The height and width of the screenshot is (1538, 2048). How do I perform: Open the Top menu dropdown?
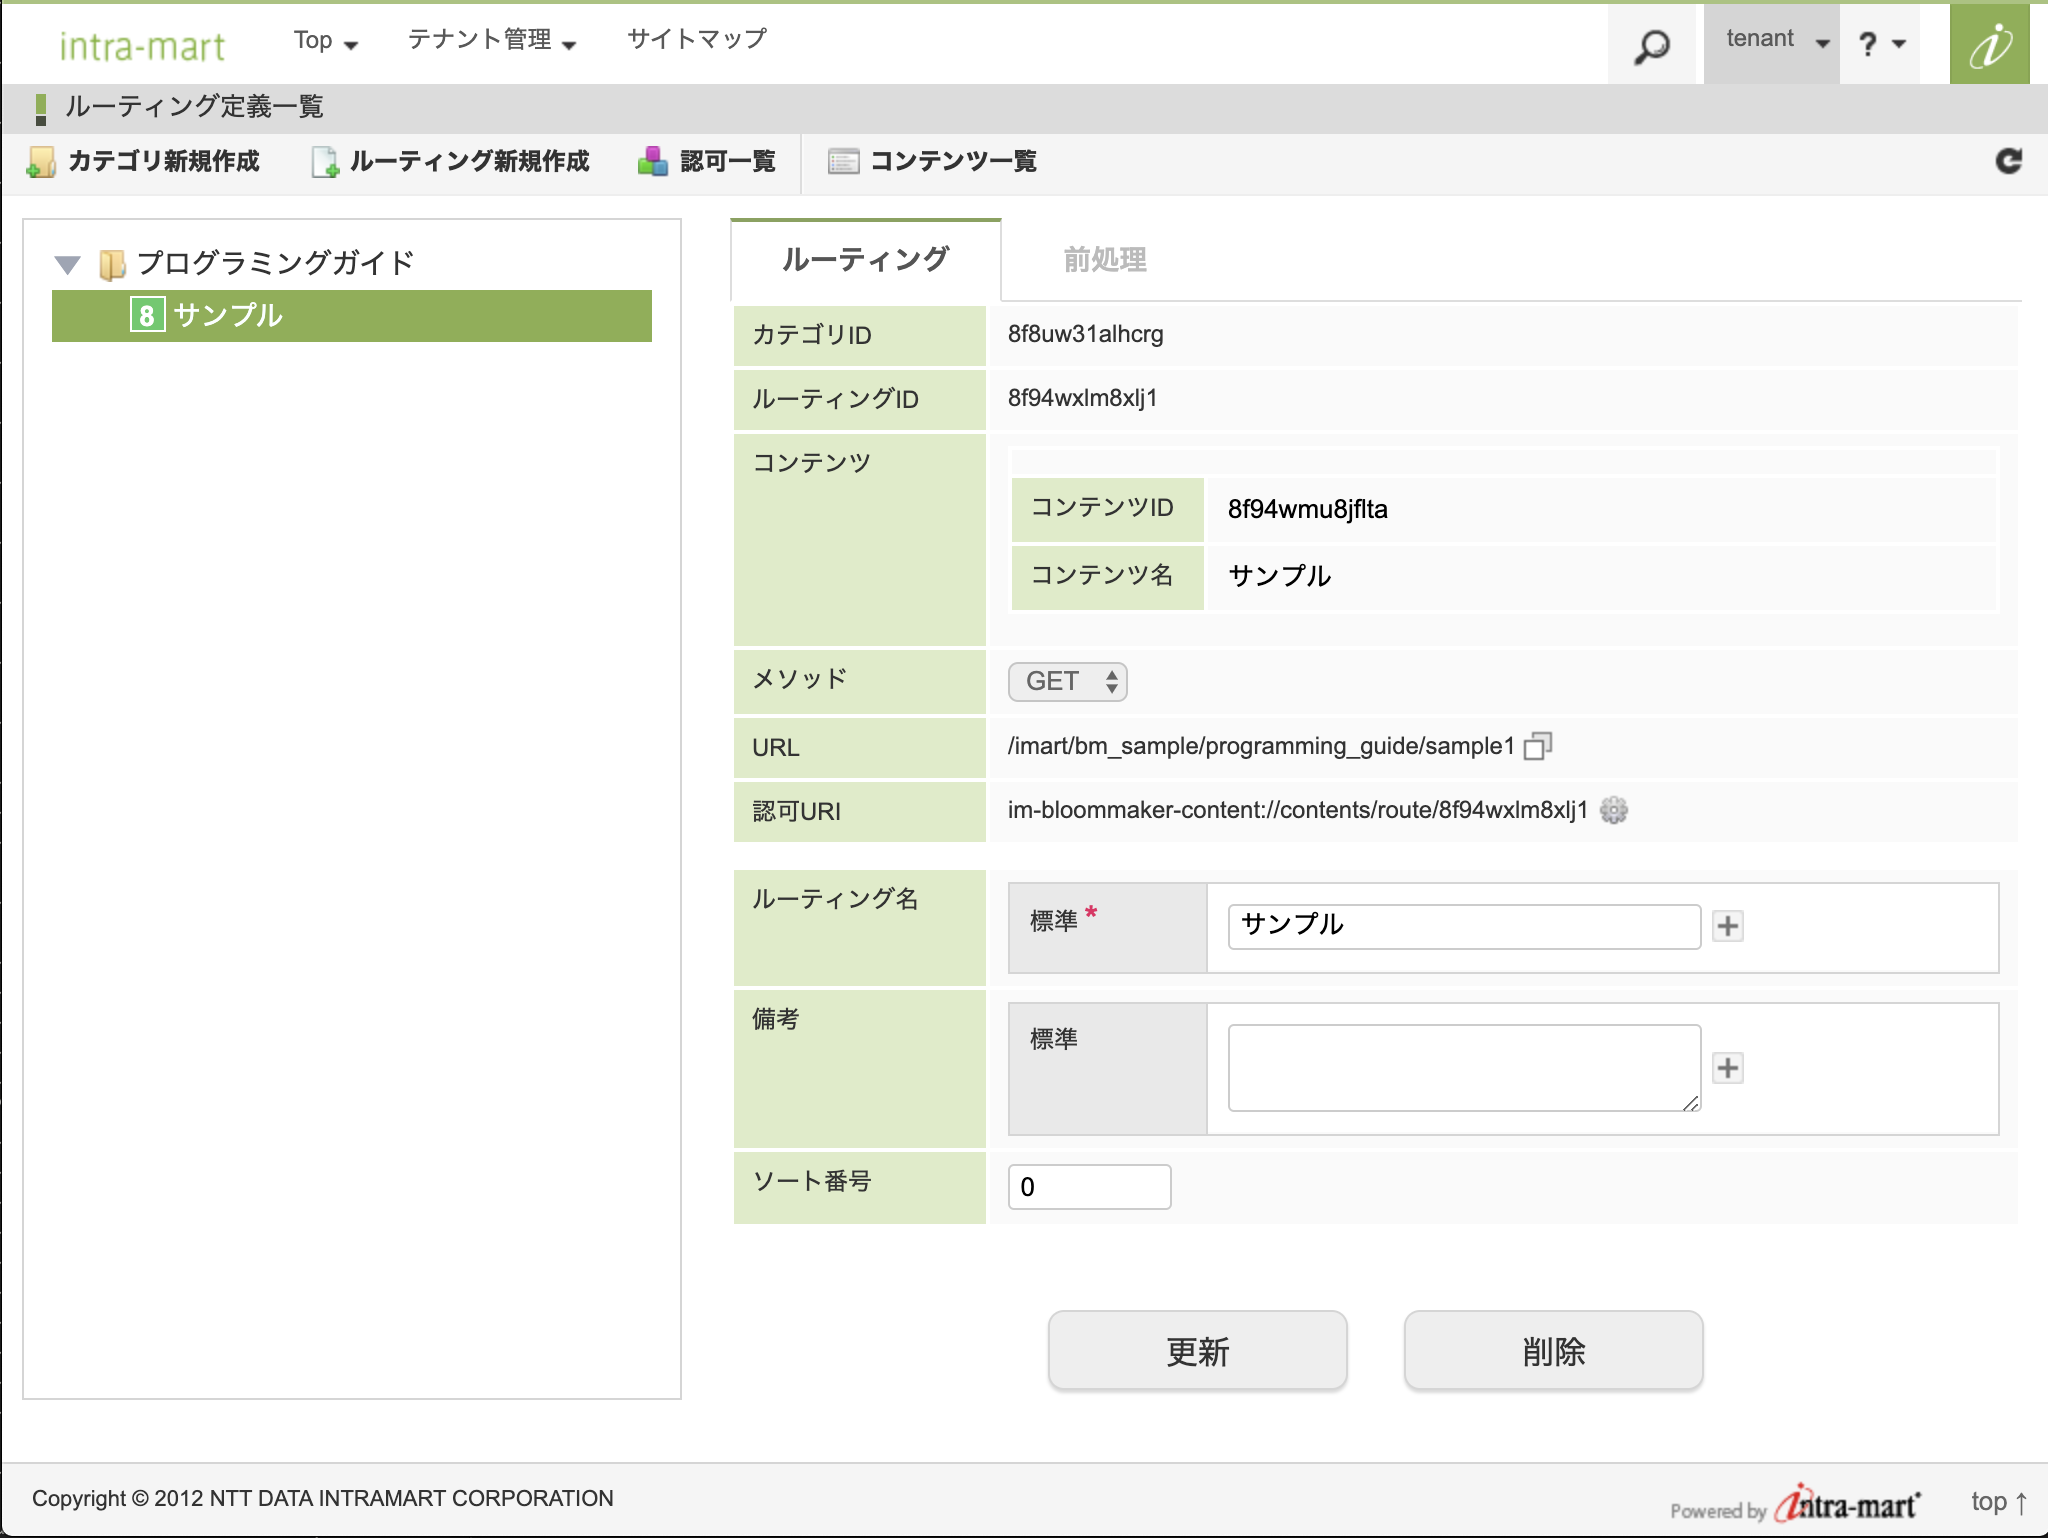pos(325,41)
